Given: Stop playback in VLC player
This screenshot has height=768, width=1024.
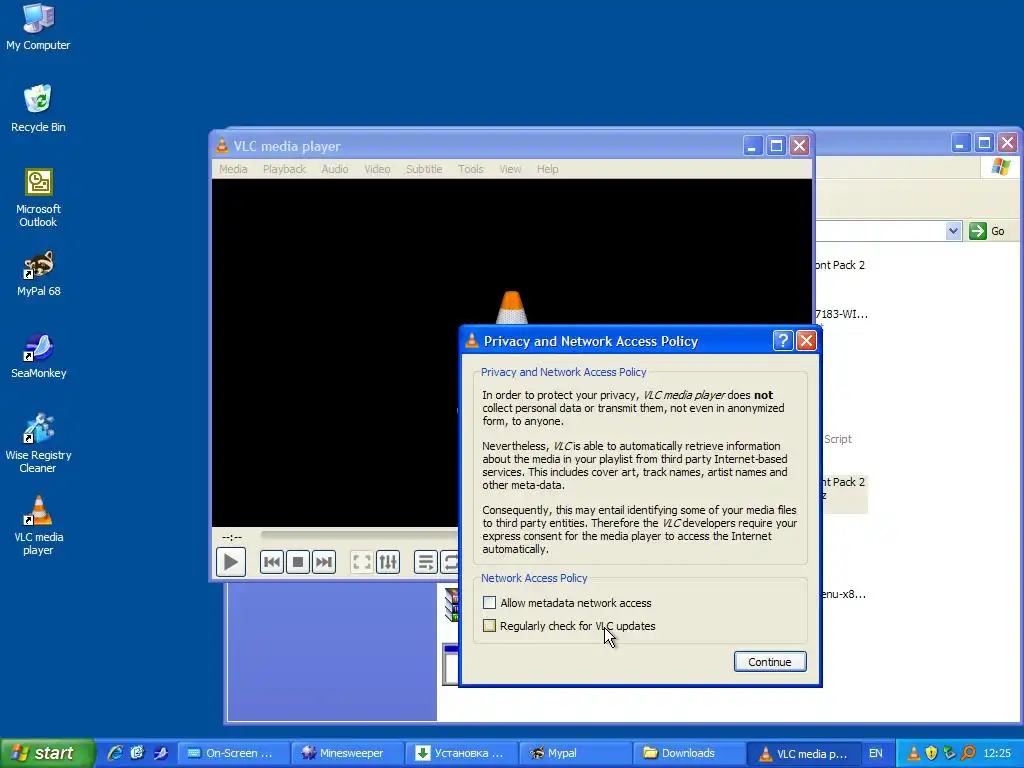Looking at the screenshot, I should 298,562.
